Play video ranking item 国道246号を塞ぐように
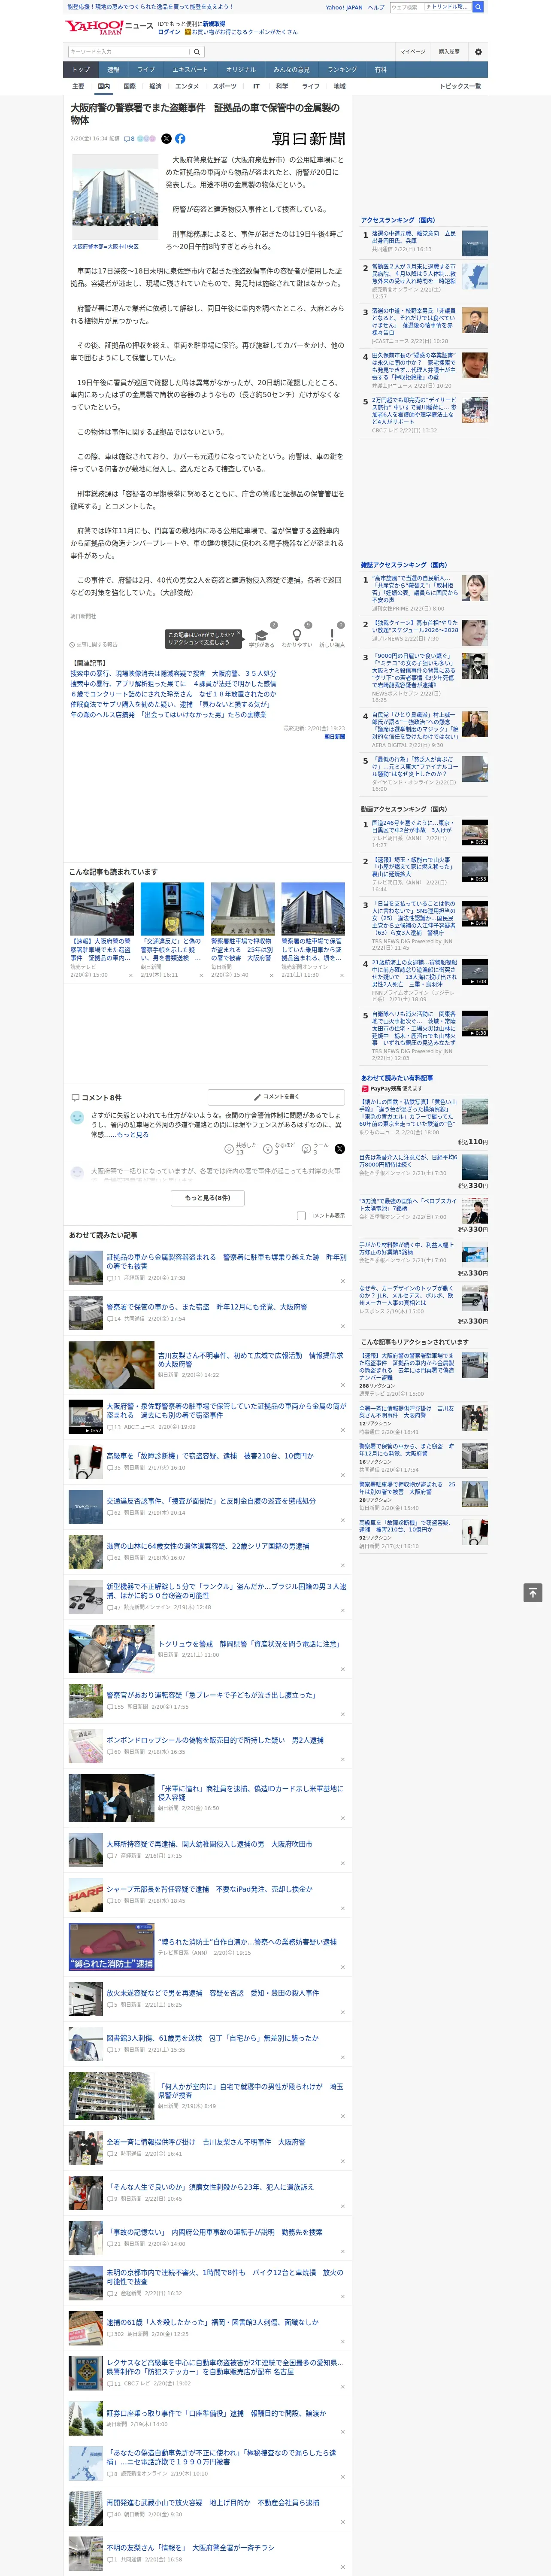The image size is (551, 2576). click(x=475, y=833)
